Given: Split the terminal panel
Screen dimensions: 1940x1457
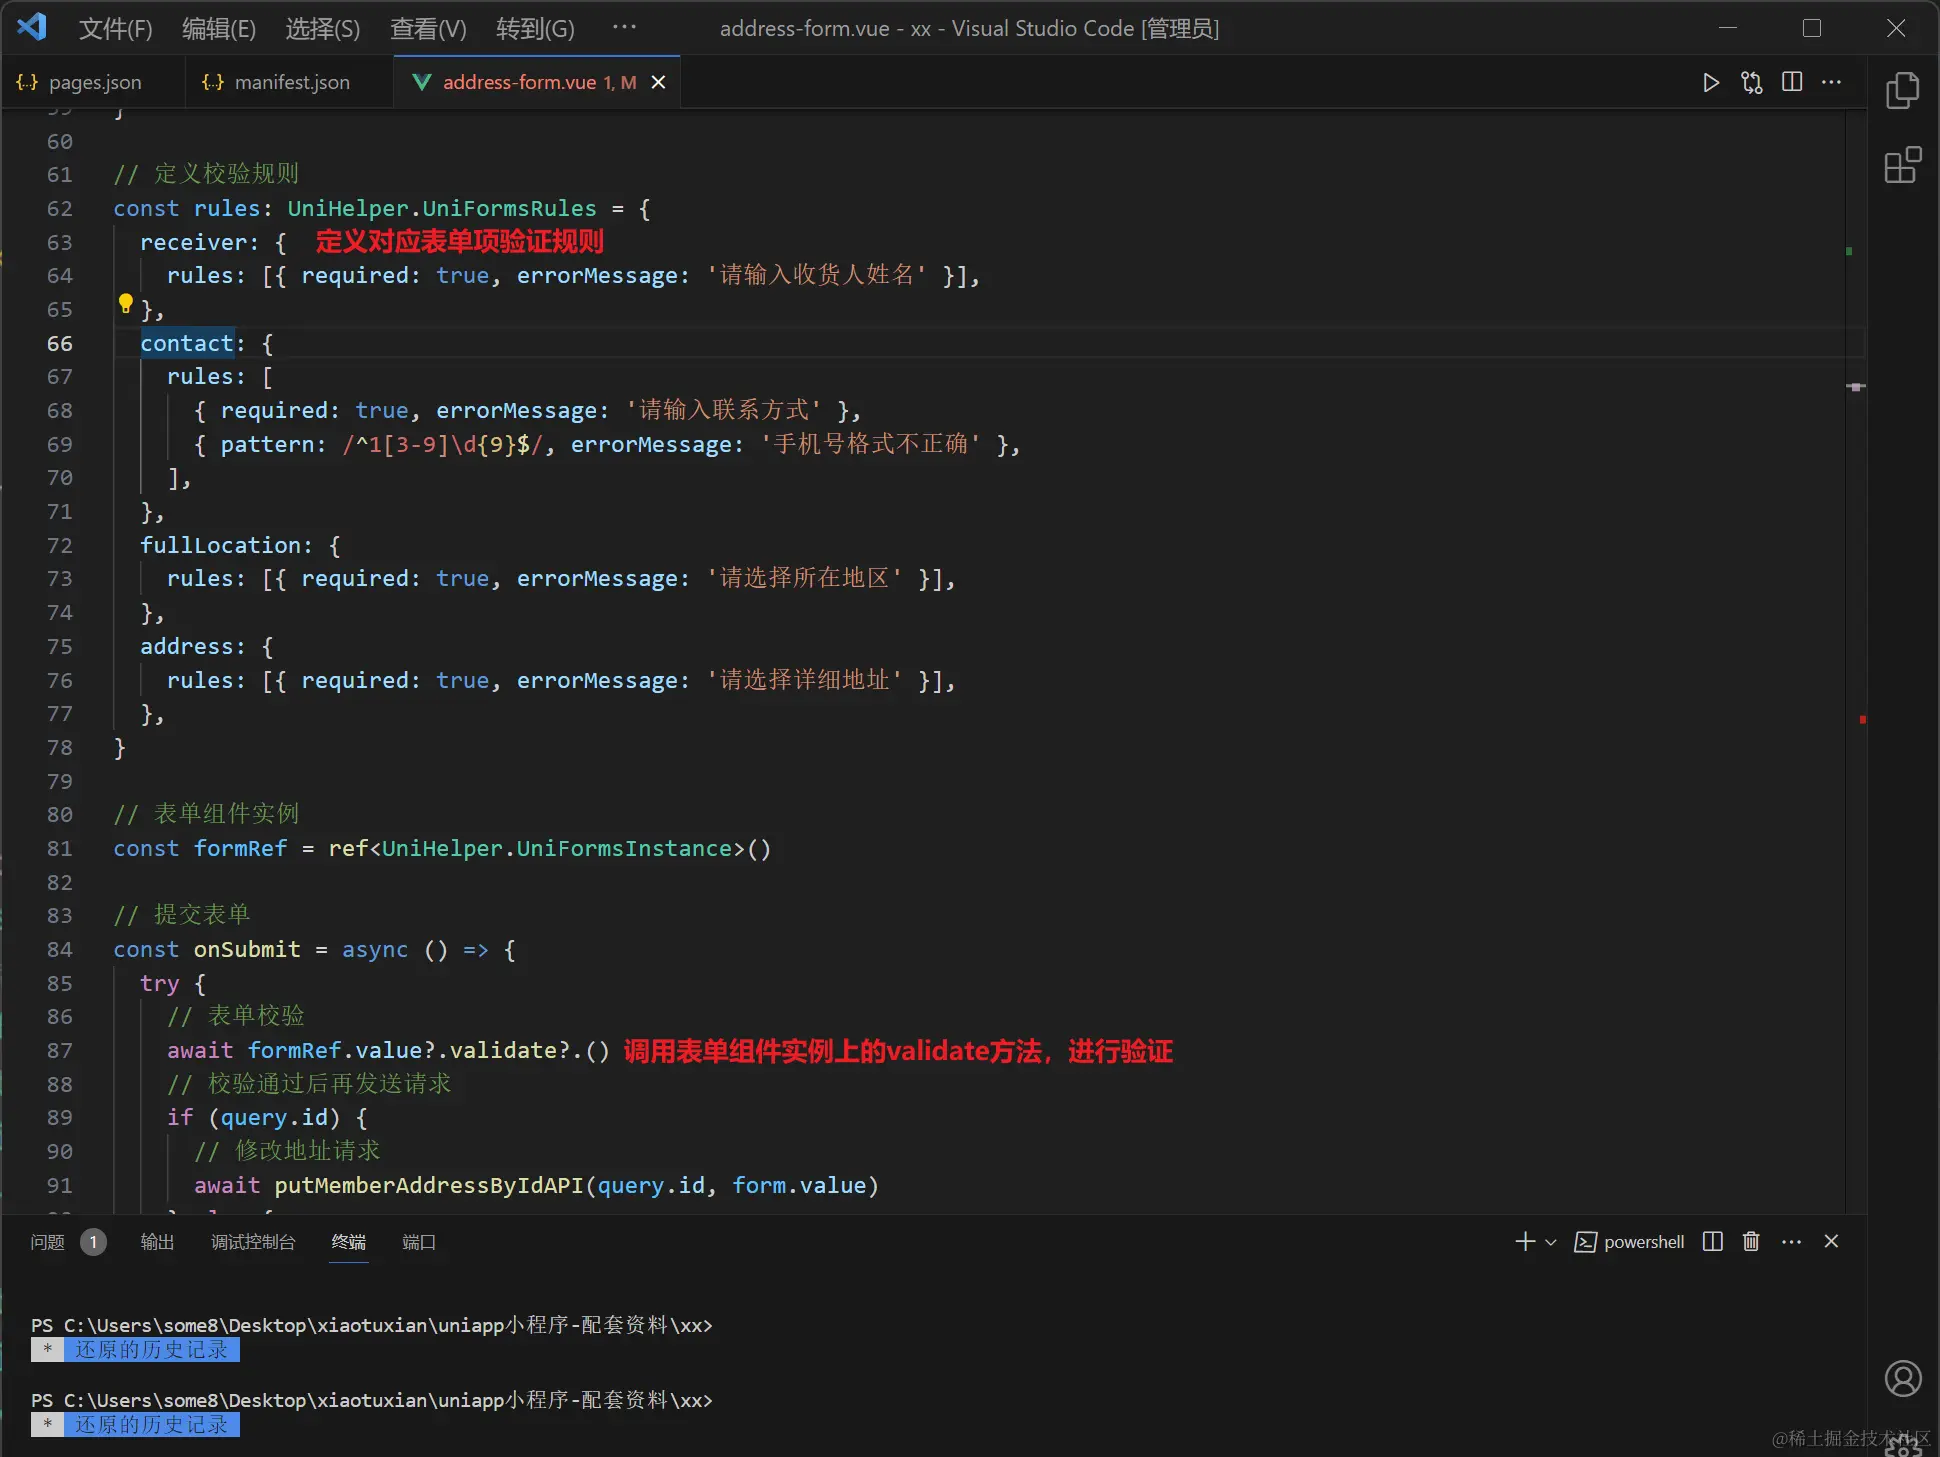Looking at the screenshot, I should (x=1712, y=1241).
